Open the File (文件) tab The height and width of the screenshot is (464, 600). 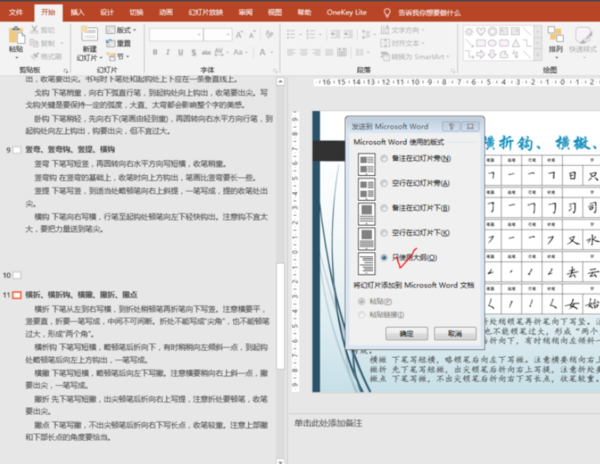pos(16,13)
